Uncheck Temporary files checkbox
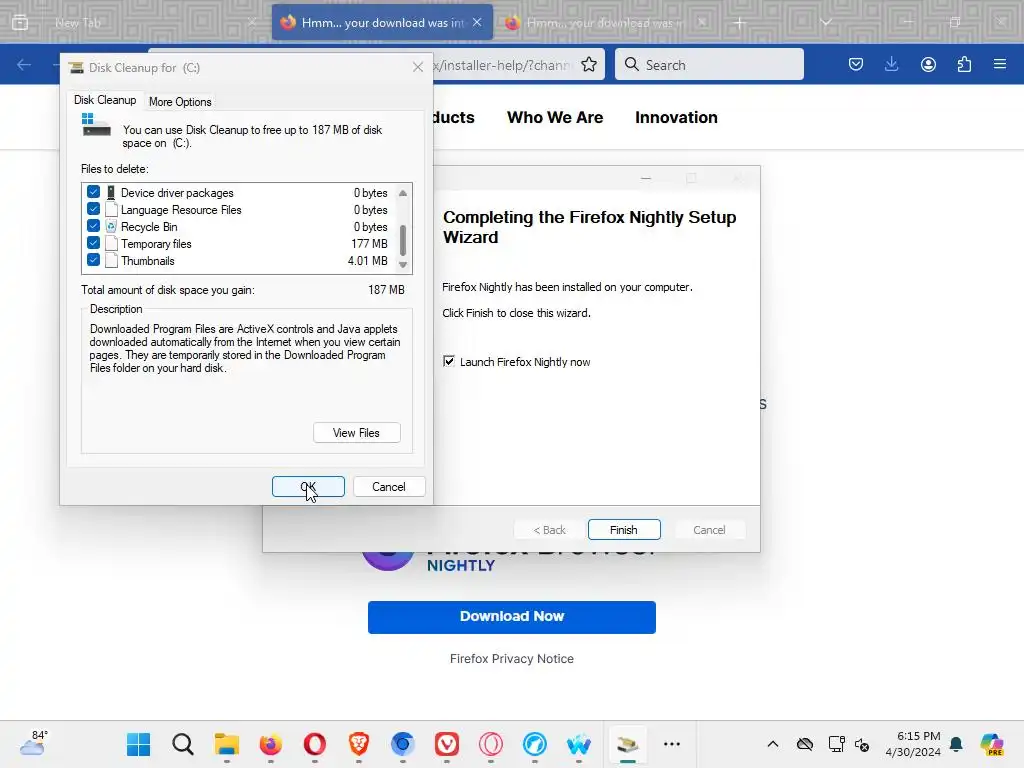Screen dimensions: 1024x768 tap(93, 243)
